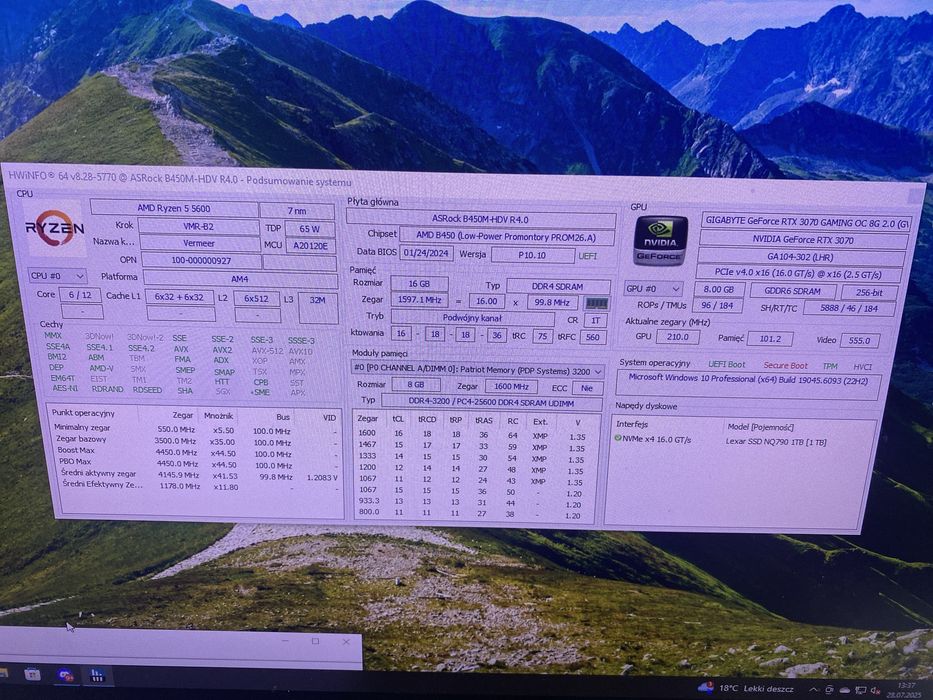Click the PCIe v4.0 x16 bus field

click(x=799, y=274)
